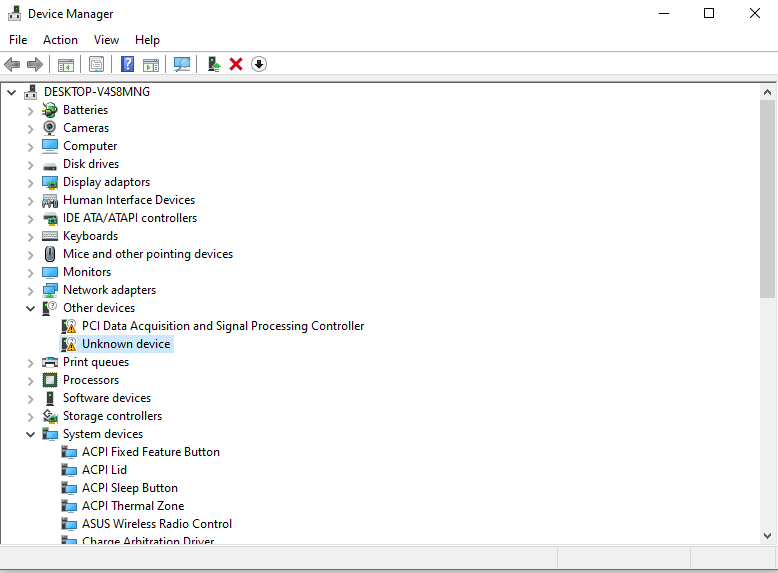Select the ACPI Sleep Button device
This screenshot has width=778, height=573.
[130, 488]
